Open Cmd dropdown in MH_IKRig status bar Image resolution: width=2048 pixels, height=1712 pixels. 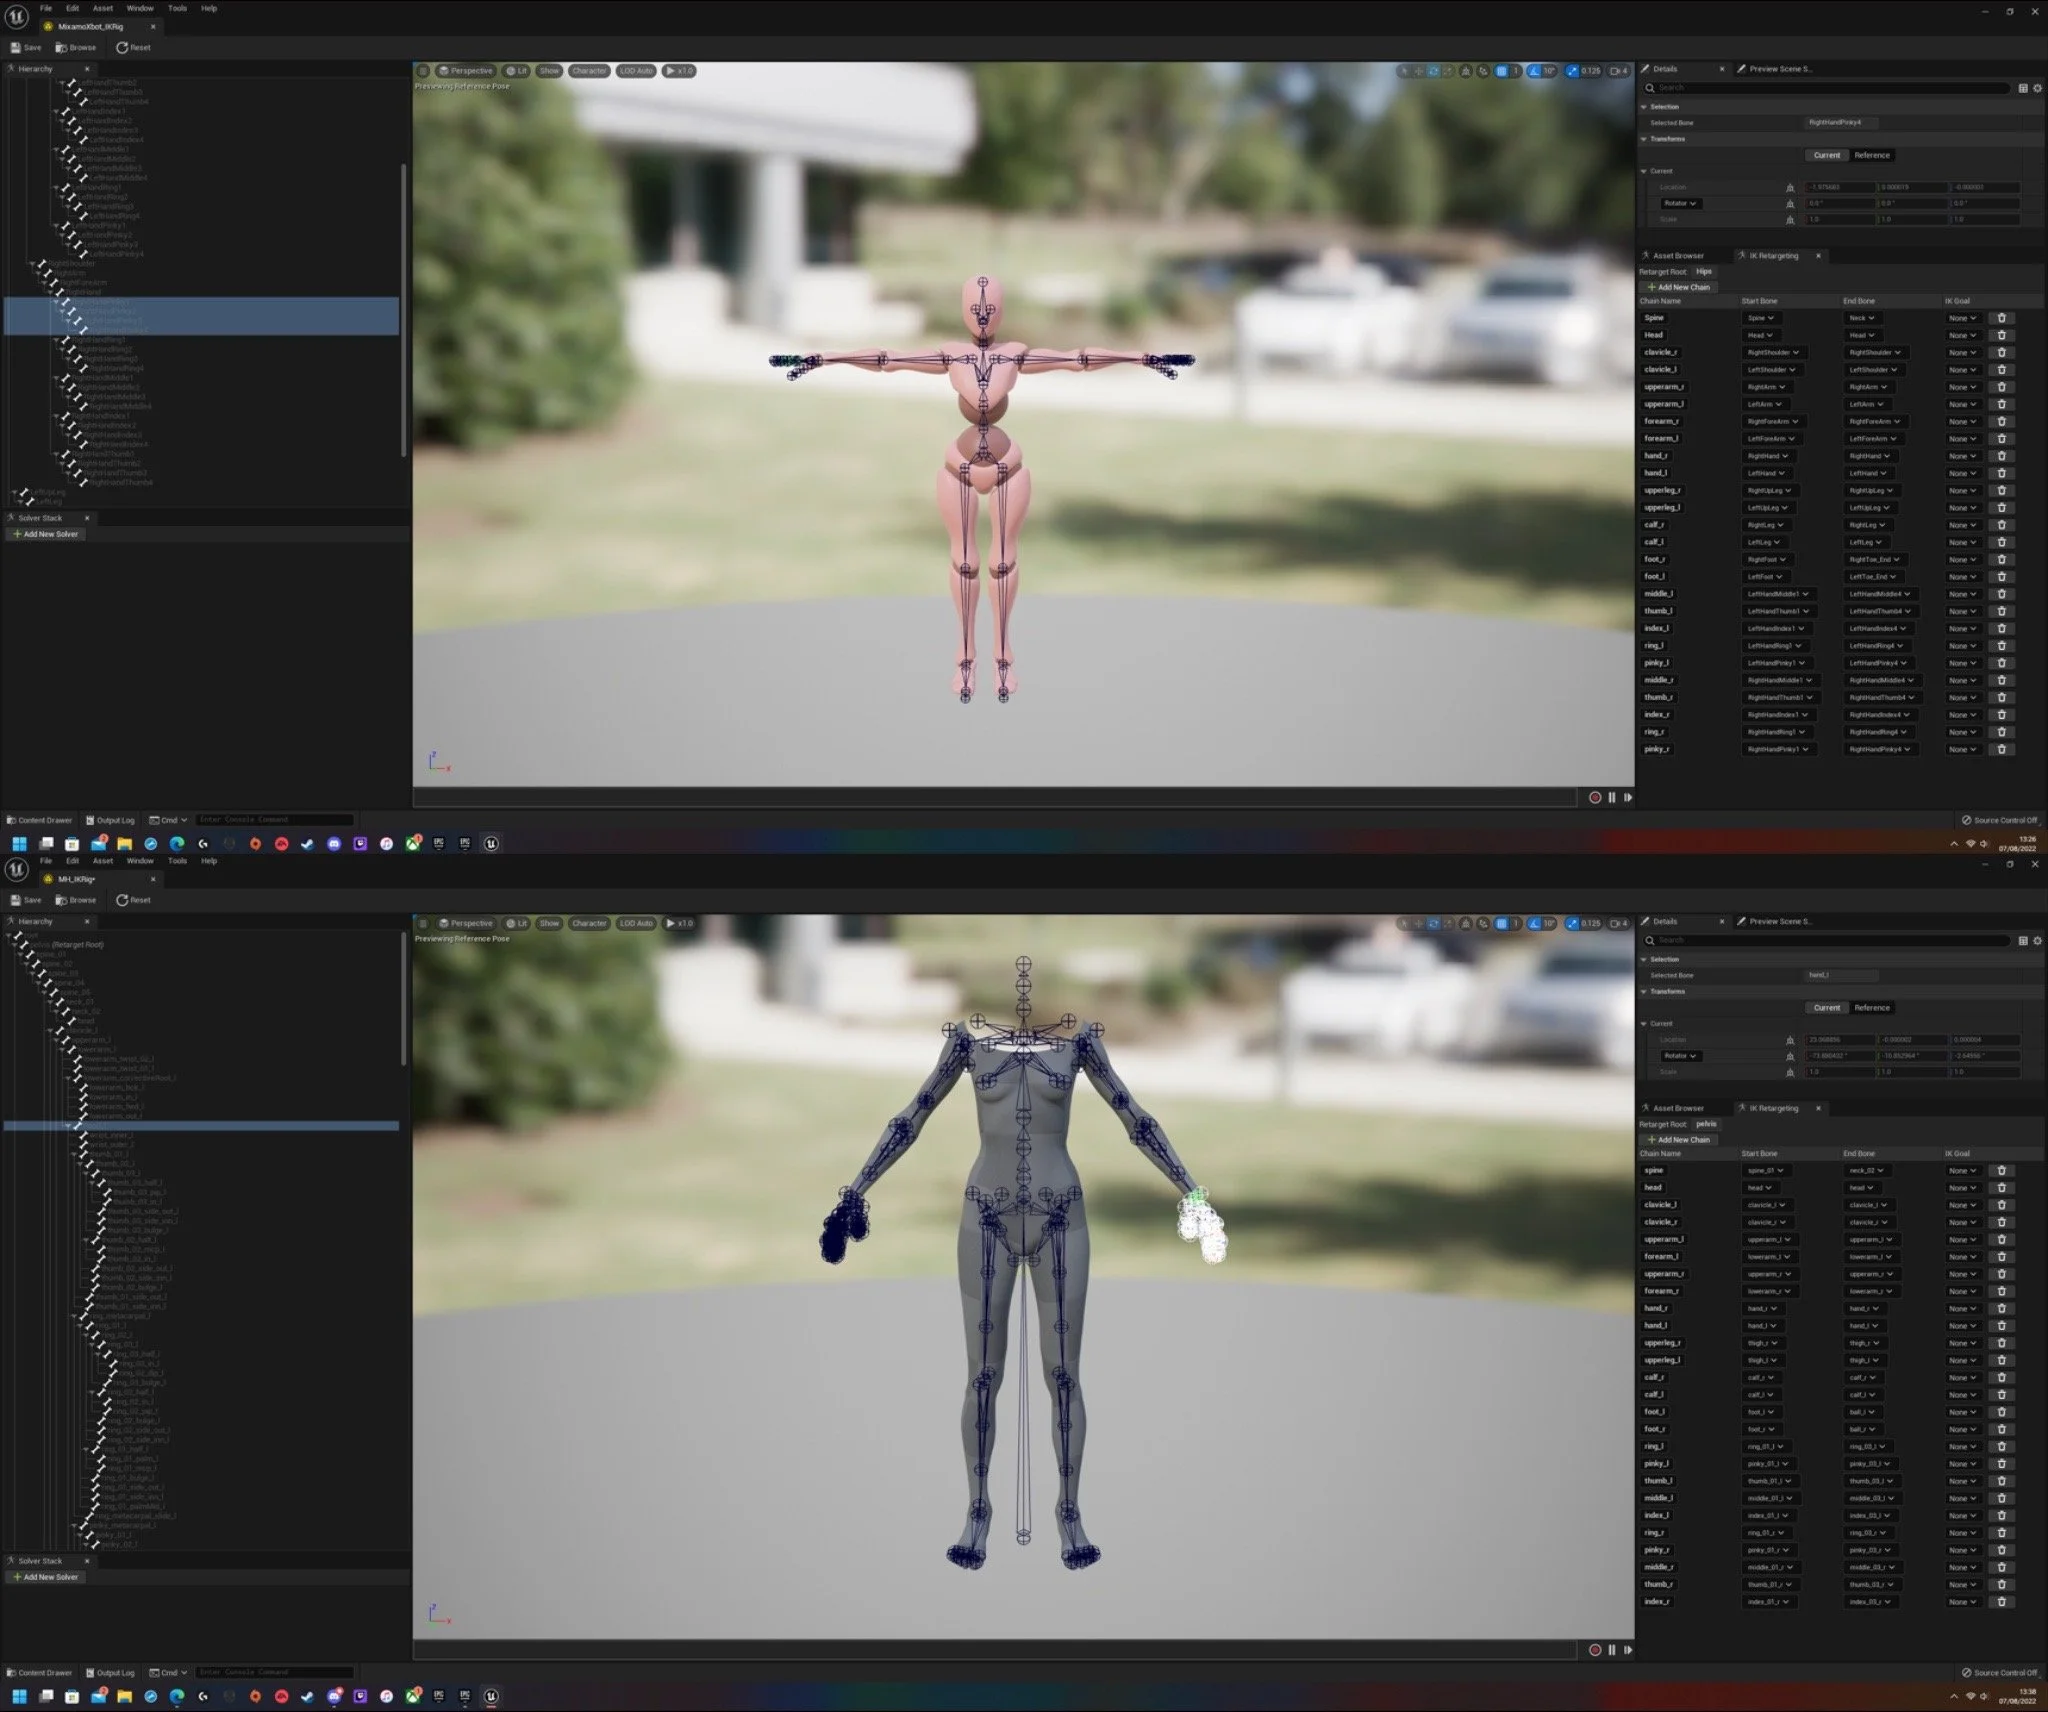[x=168, y=1672]
